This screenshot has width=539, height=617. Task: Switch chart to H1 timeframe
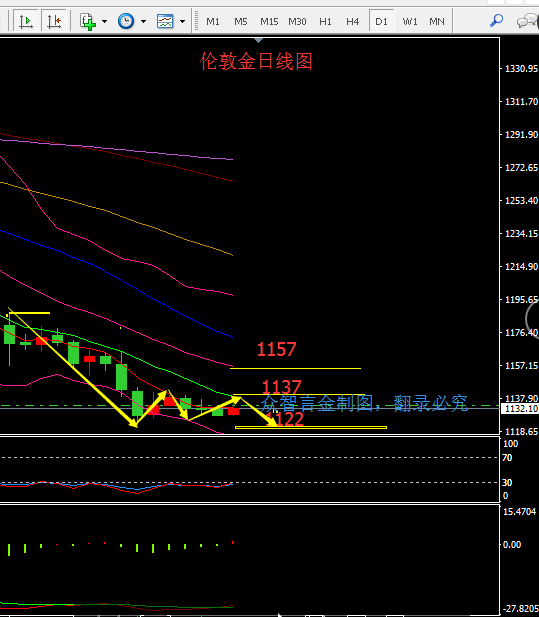coord(325,22)
